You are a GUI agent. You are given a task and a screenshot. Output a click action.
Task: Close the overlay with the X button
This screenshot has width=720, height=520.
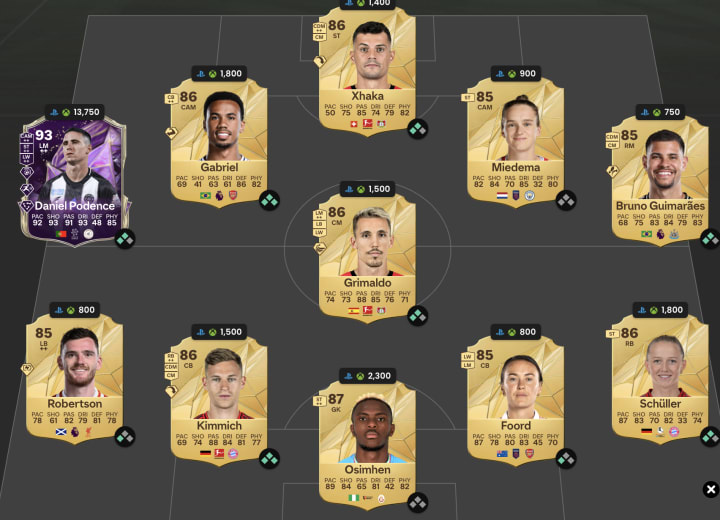pos(711,489)
